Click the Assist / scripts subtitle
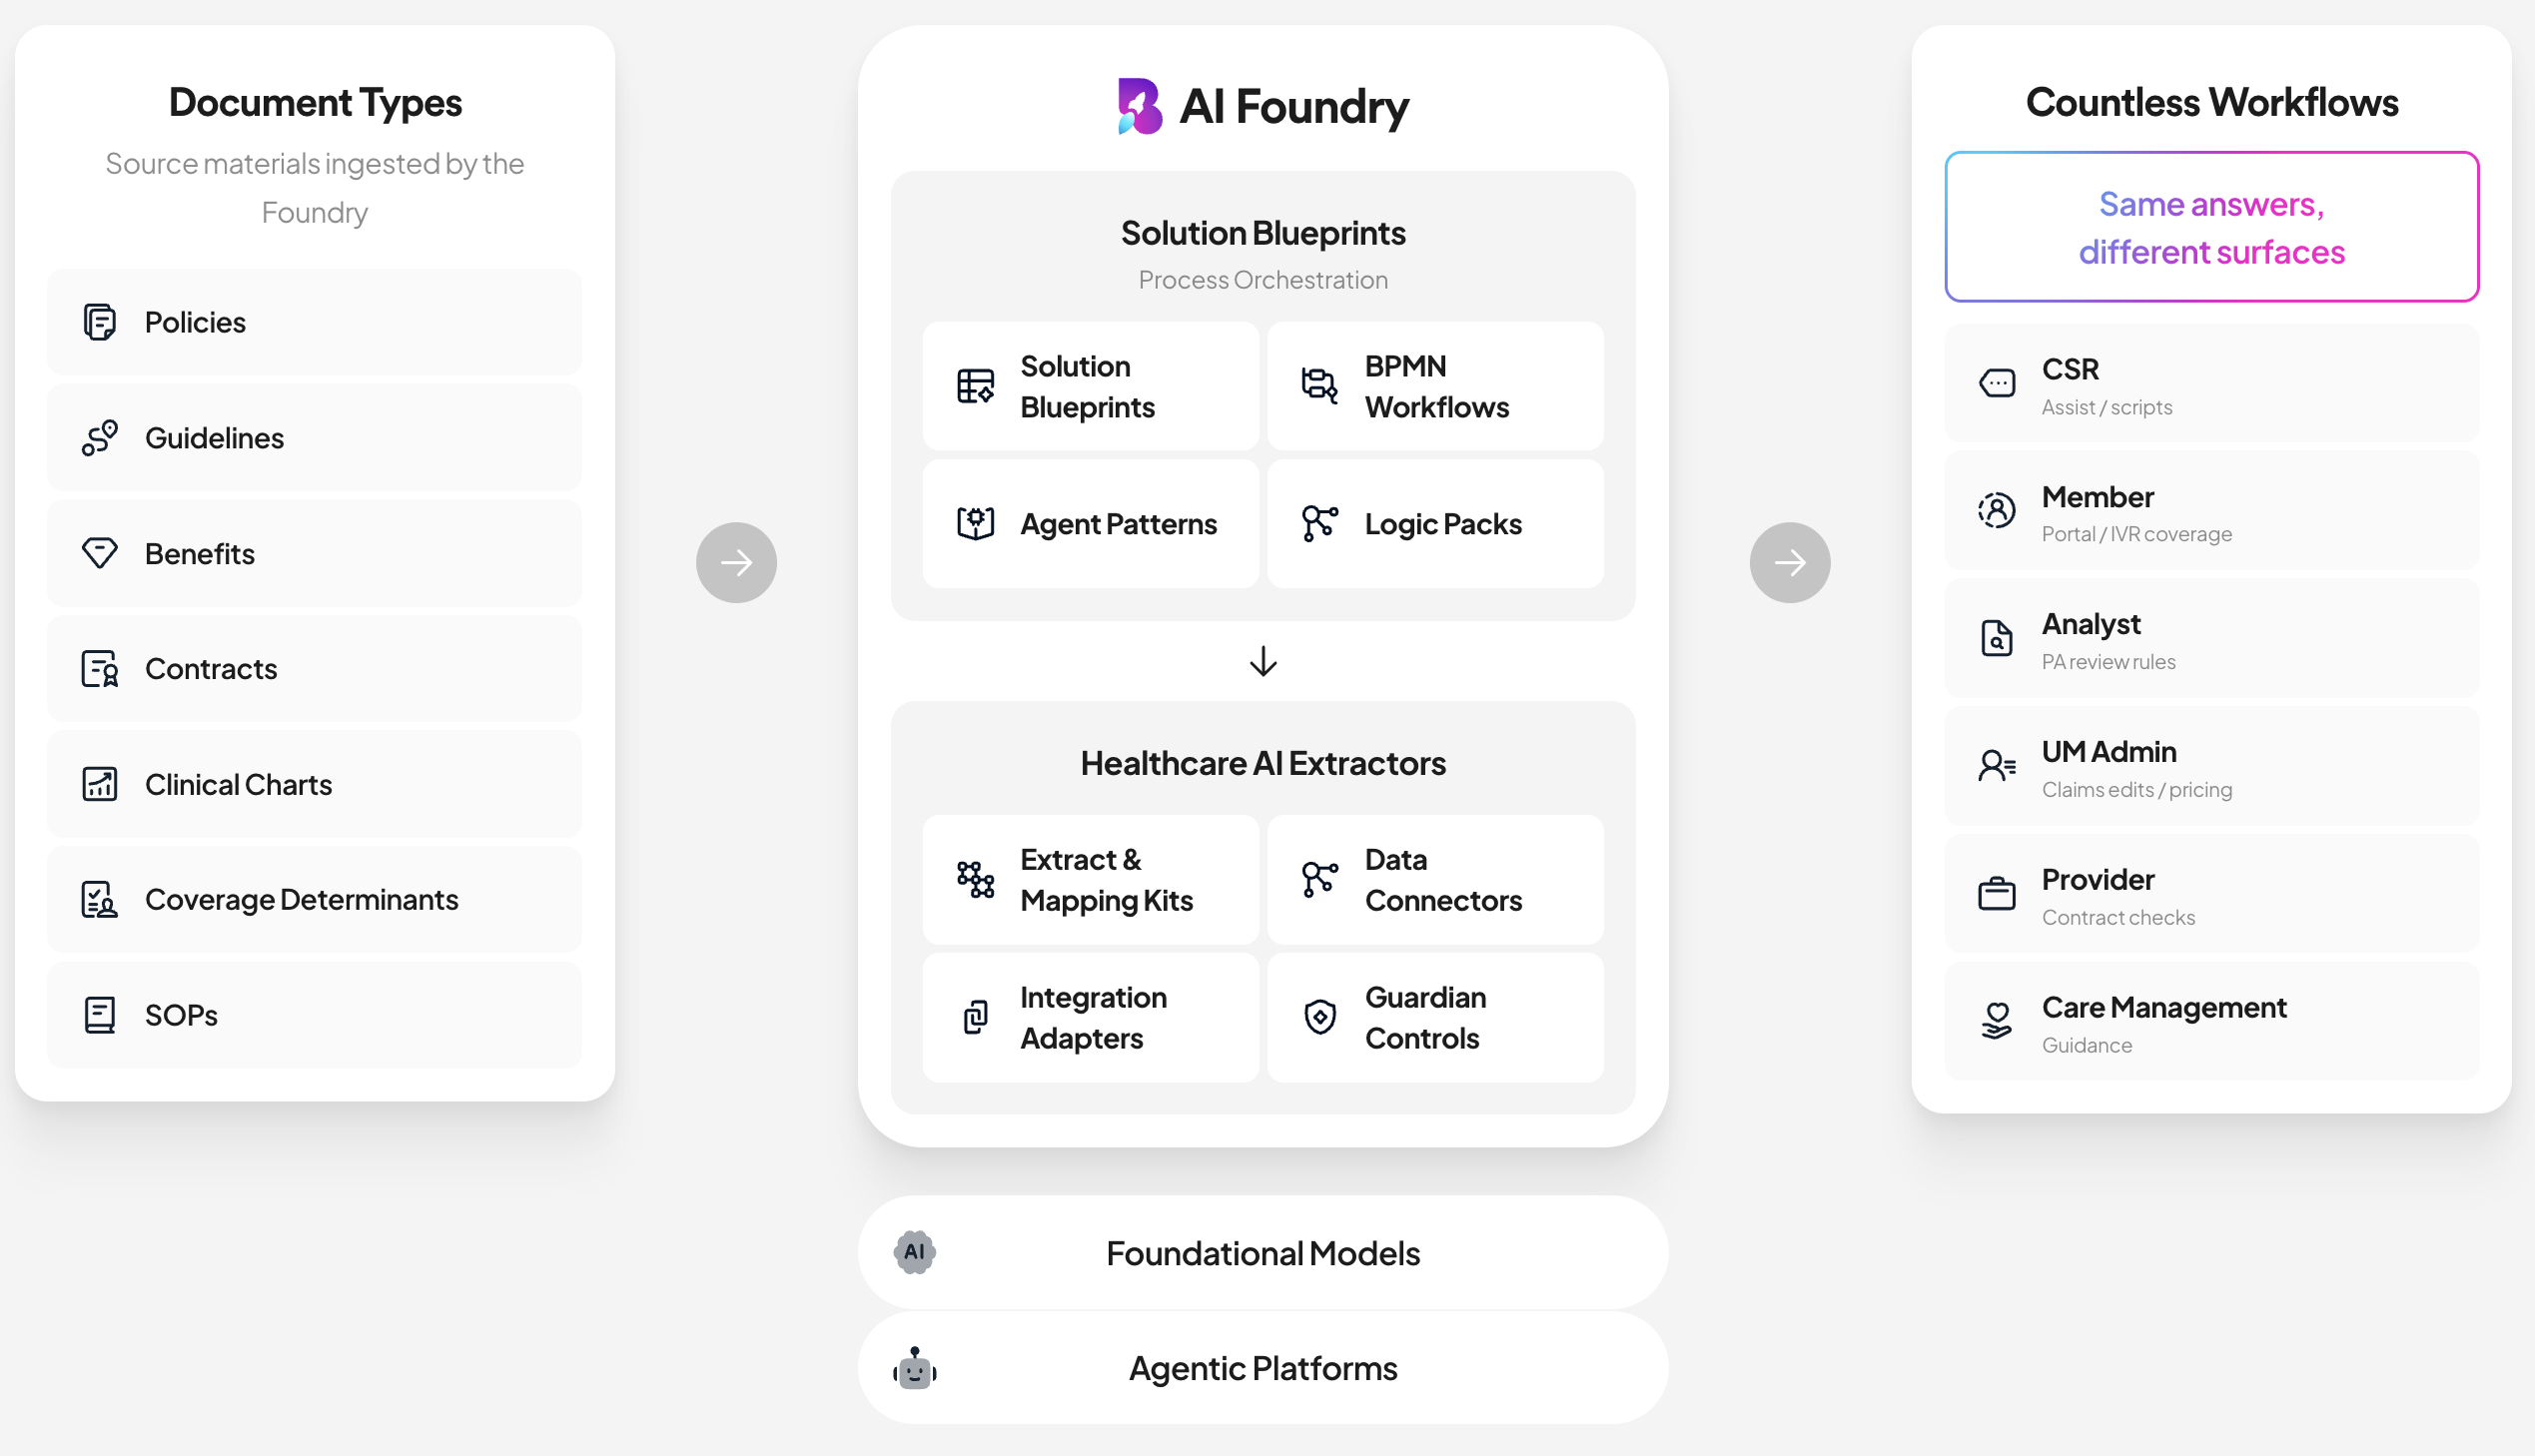 point(2106,407)
